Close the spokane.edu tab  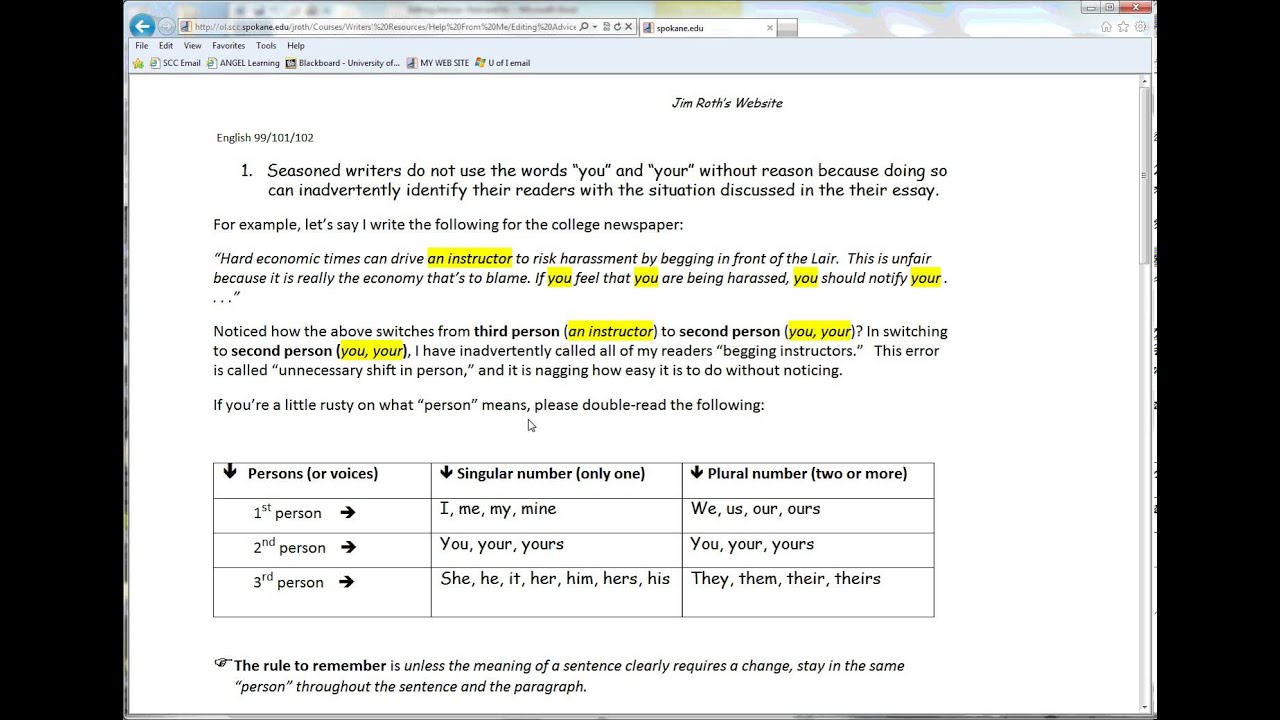point(770,28)
